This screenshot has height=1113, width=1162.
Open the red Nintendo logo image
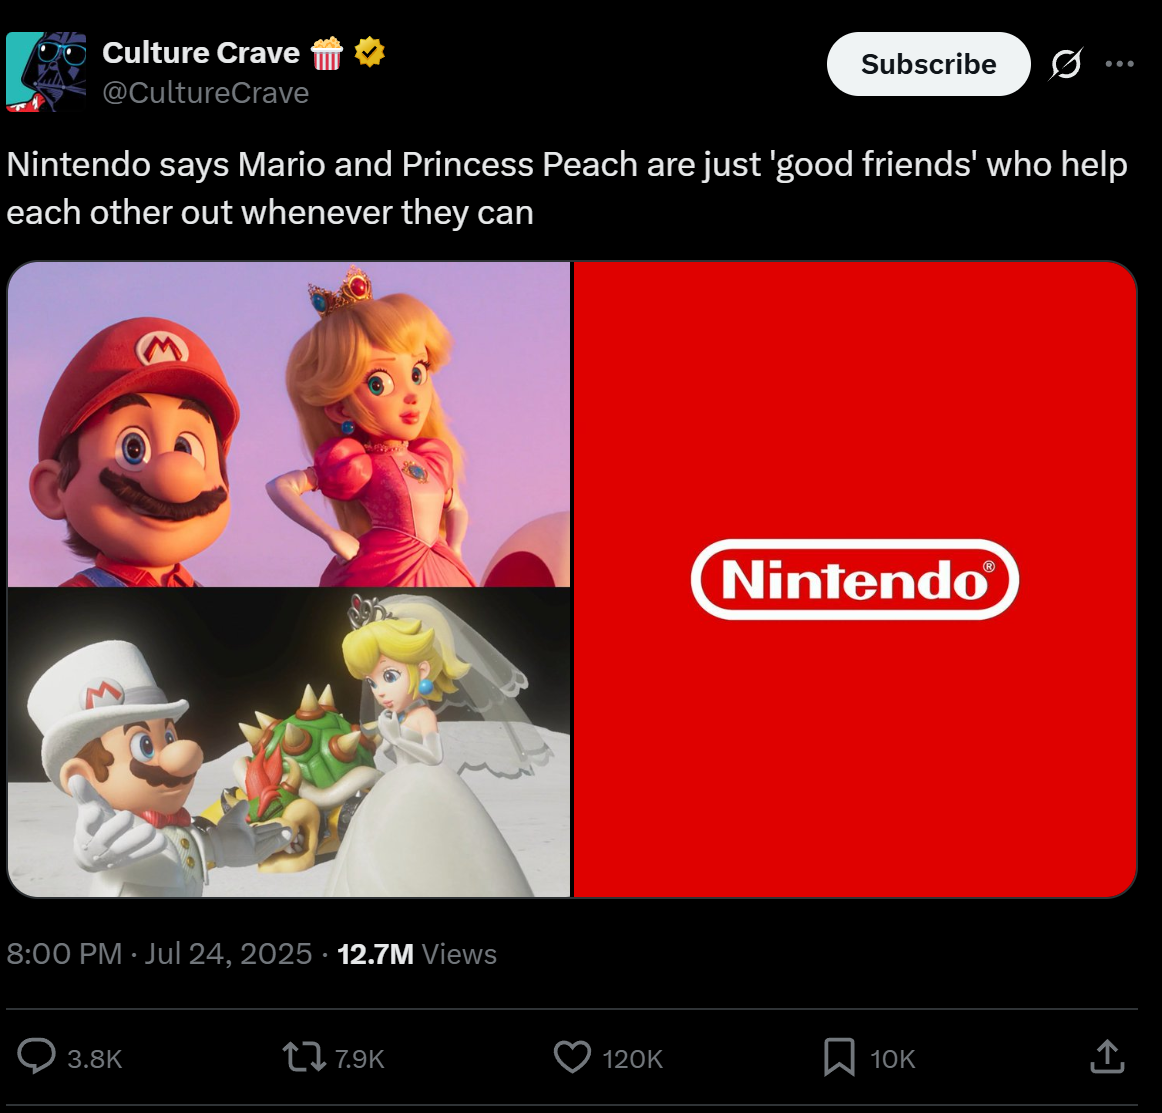pos(855,579)
